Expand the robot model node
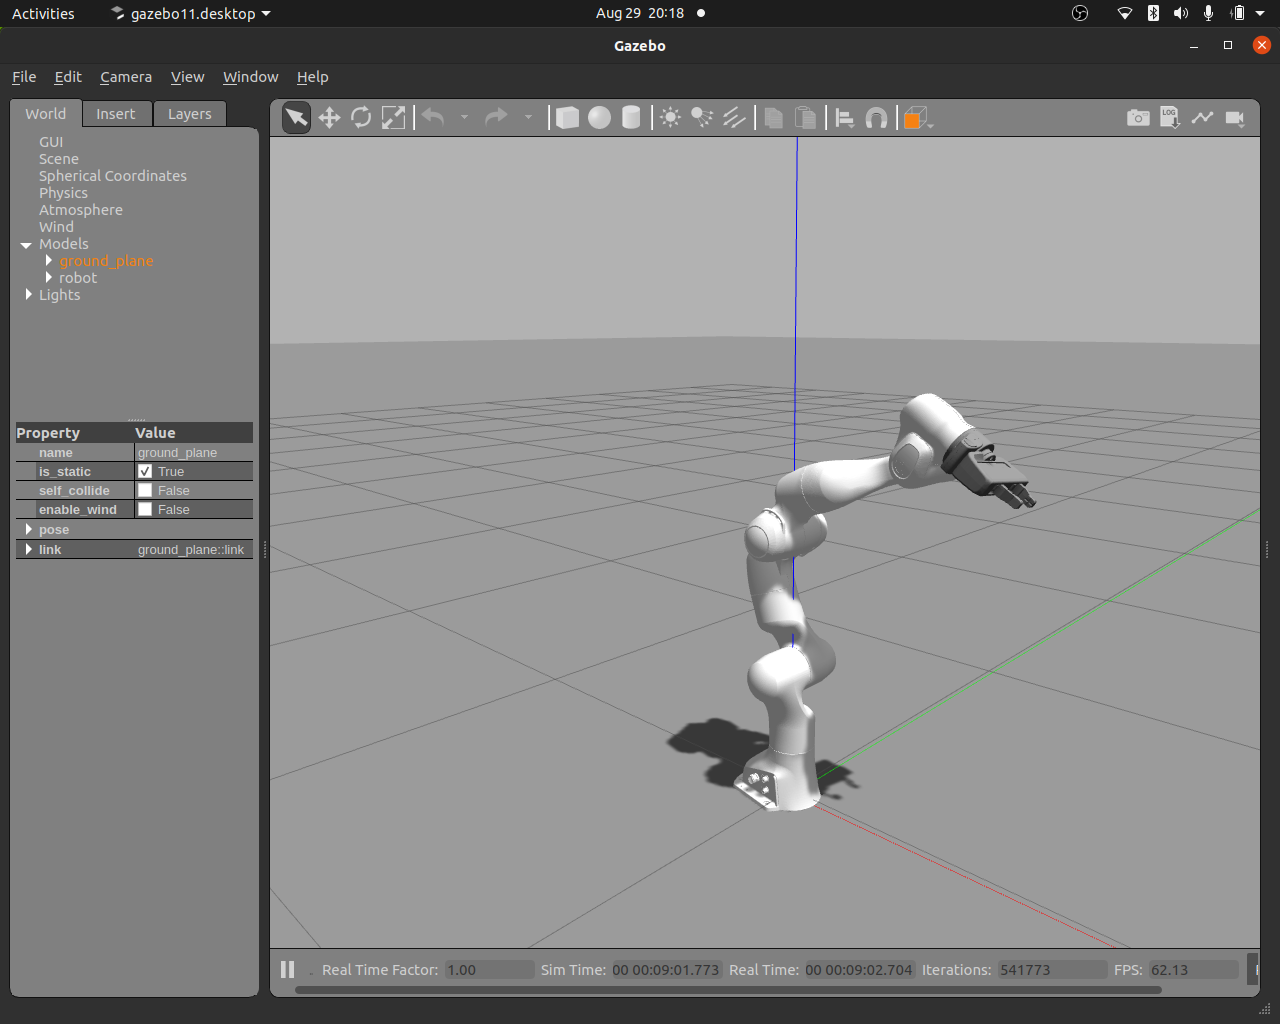The width and height of the screenshot is (1280, 1024). (48, 277)
